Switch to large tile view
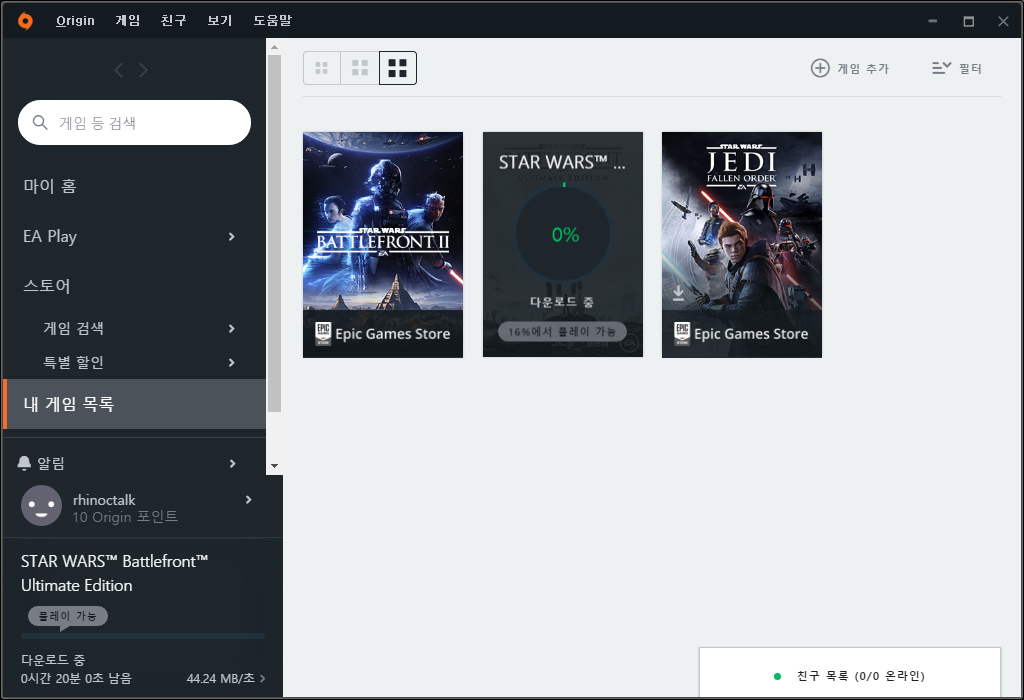This screenshot has height=700, width=1024. (398, 68)
